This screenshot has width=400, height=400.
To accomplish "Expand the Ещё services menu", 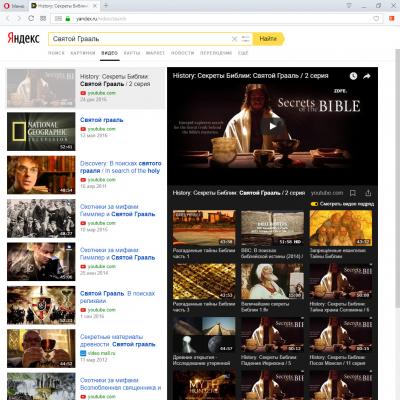I will [243, 53].
